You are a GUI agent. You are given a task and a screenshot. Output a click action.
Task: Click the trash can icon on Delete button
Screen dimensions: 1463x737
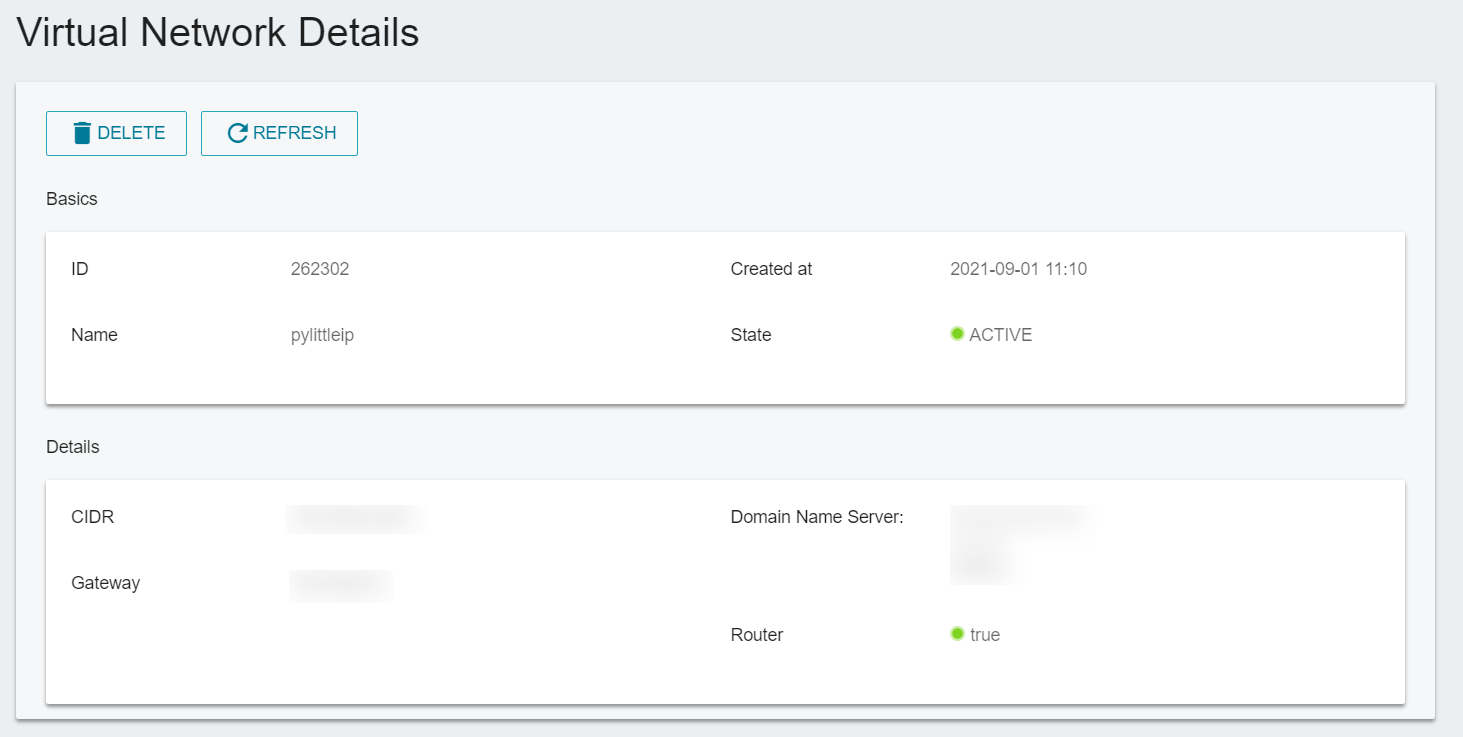83,133
